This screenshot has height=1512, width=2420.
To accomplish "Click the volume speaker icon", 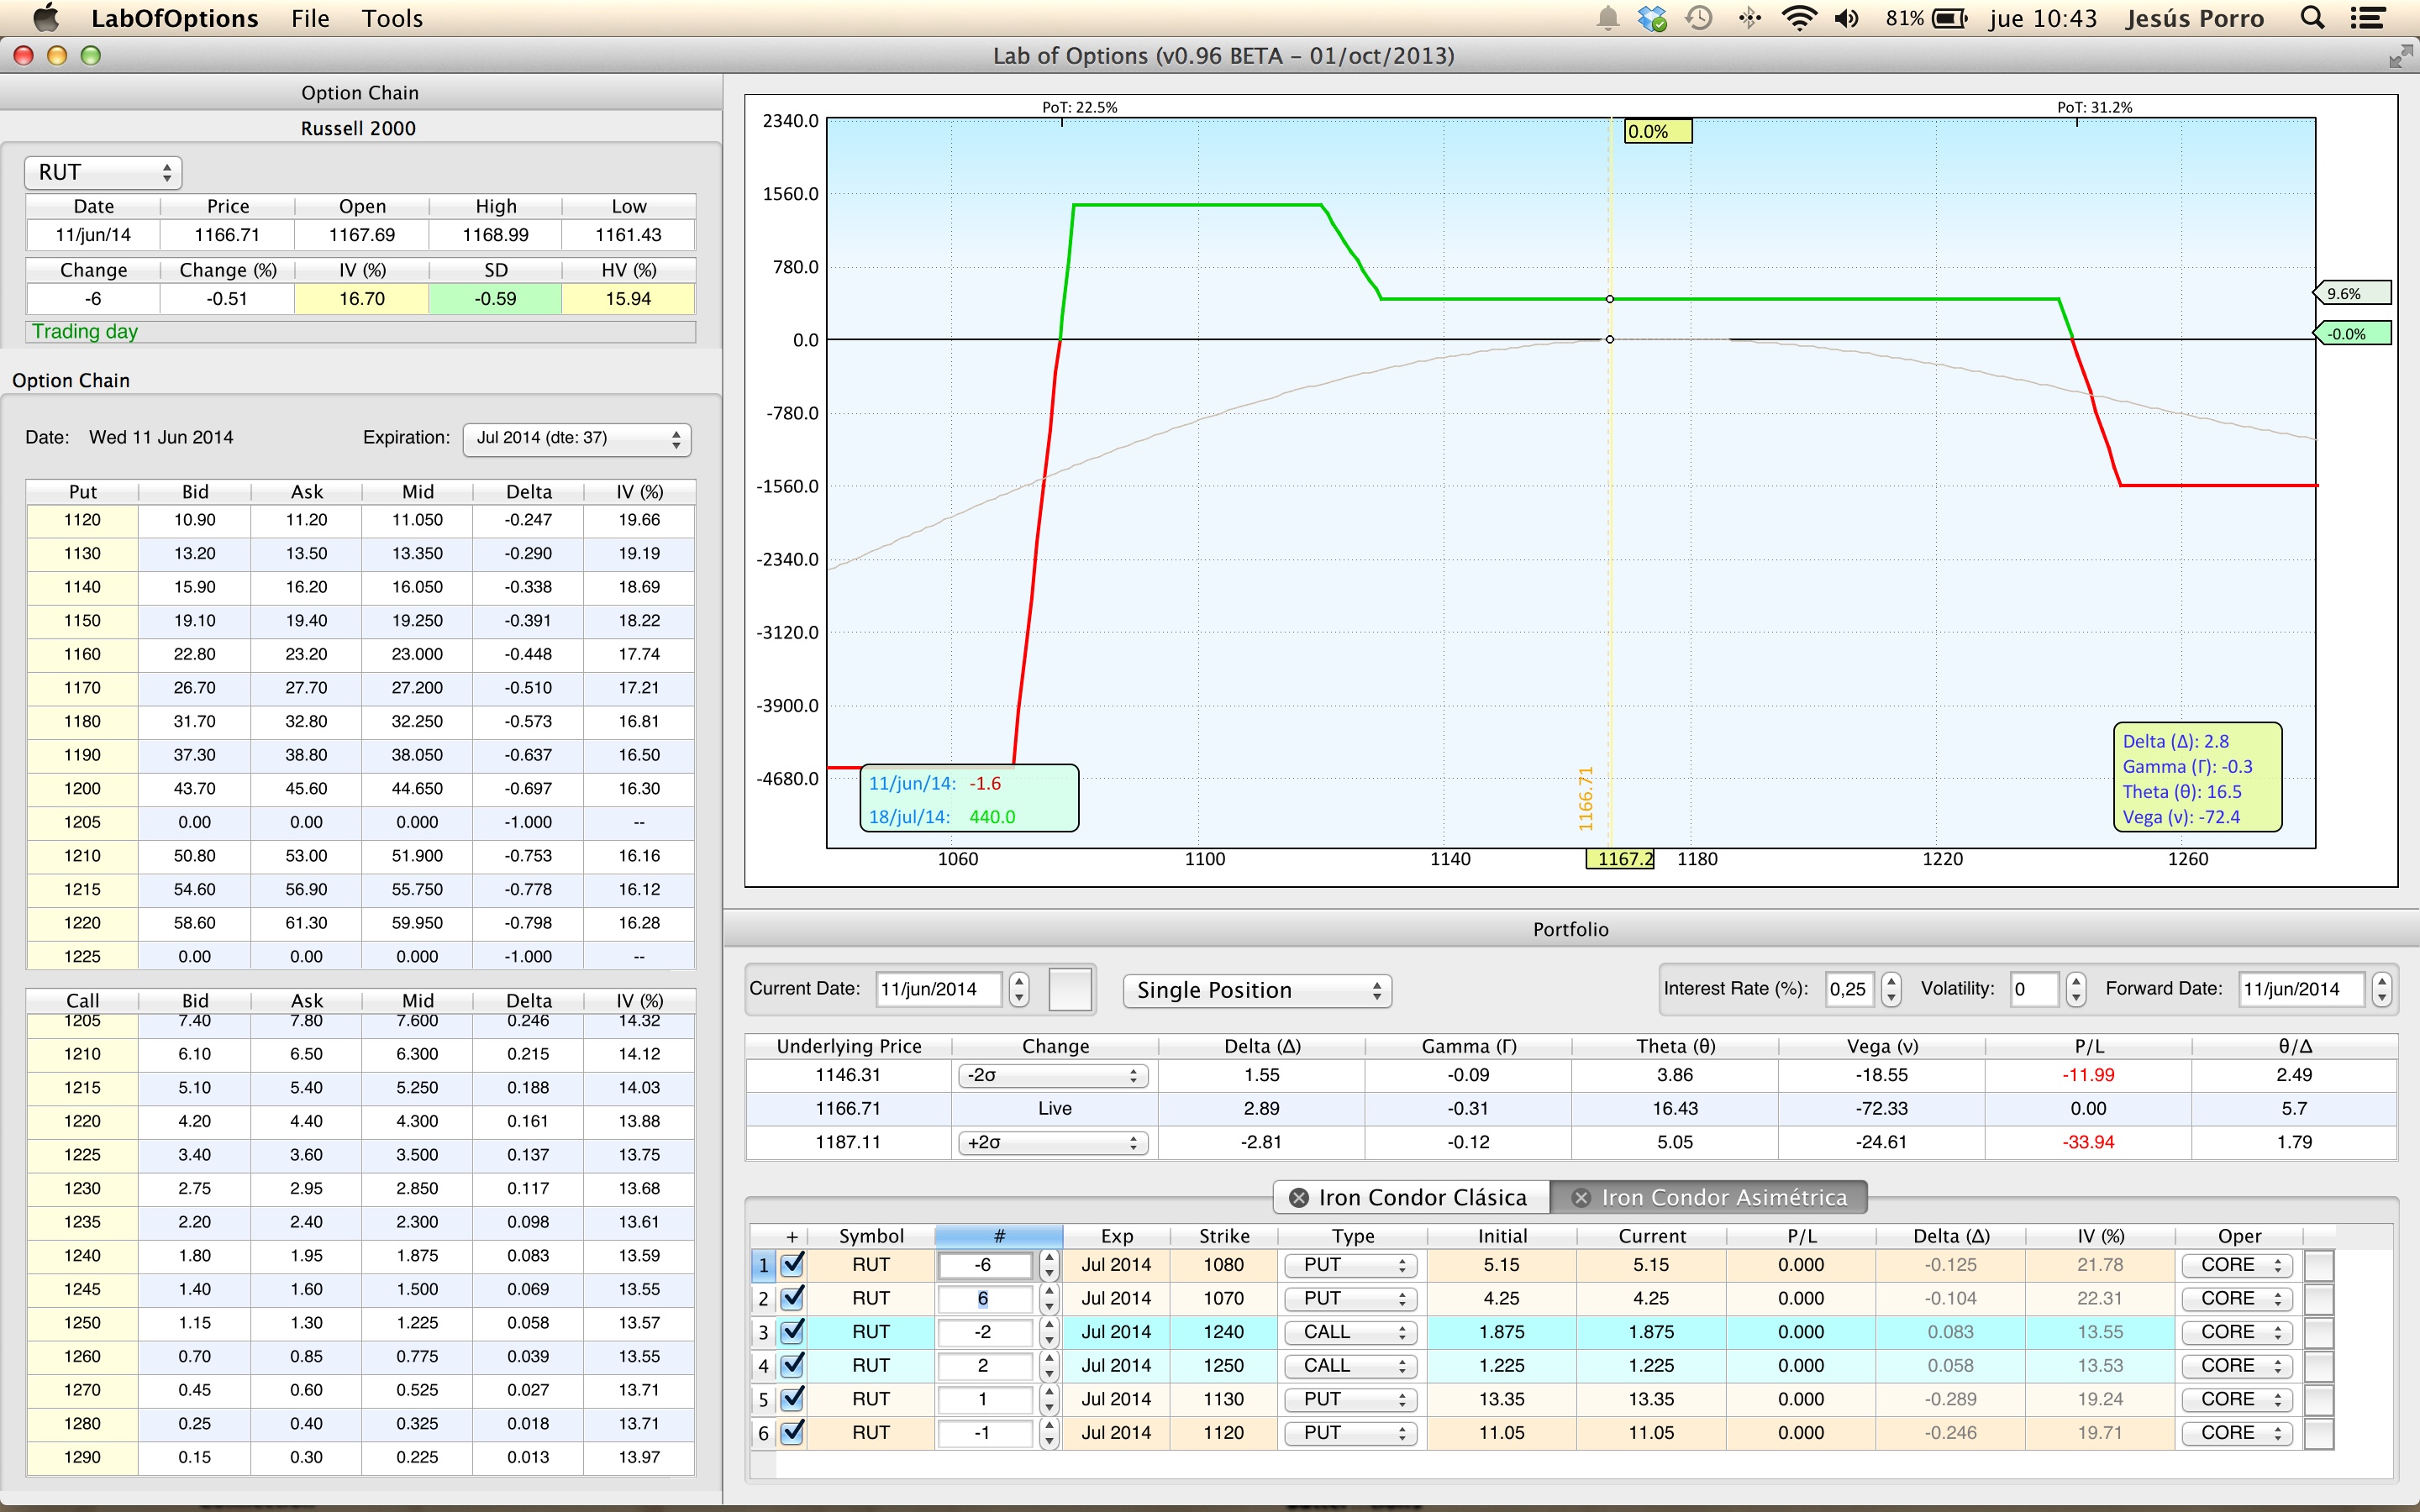I will coord(1846,19).
